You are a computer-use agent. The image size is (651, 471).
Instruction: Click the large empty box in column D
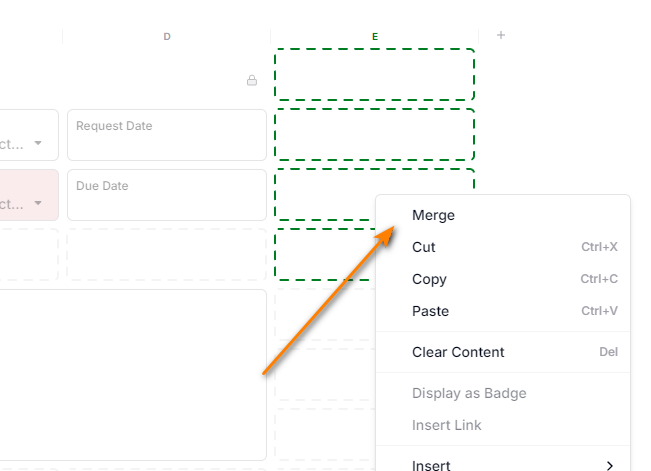(x=133, y=374)
